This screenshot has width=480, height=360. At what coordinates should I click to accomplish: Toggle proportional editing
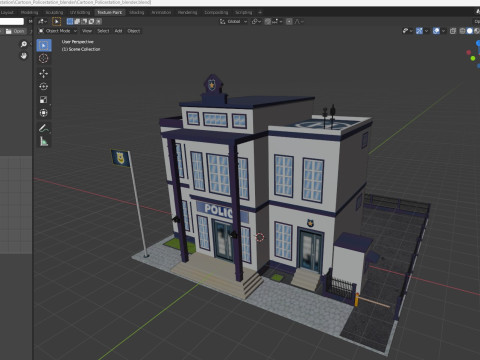click(x=289, y=22)
